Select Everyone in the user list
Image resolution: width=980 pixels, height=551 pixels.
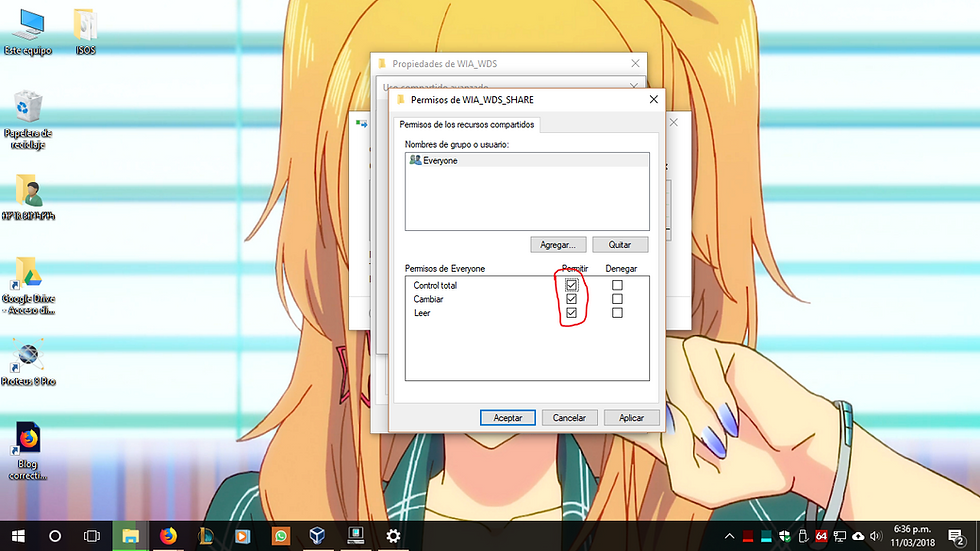coord(527,161)
